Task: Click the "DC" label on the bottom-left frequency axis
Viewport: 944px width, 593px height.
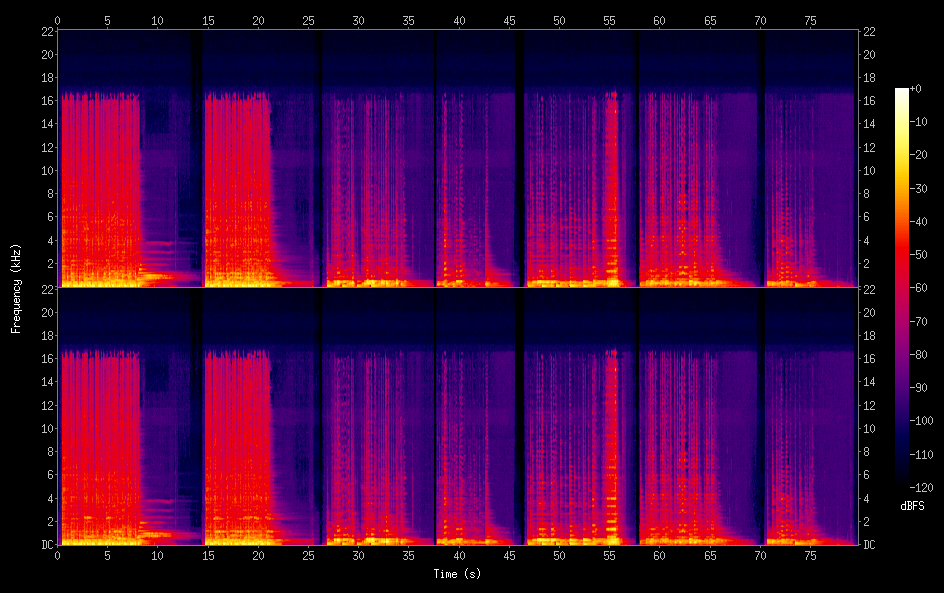Action: [45, 545]
